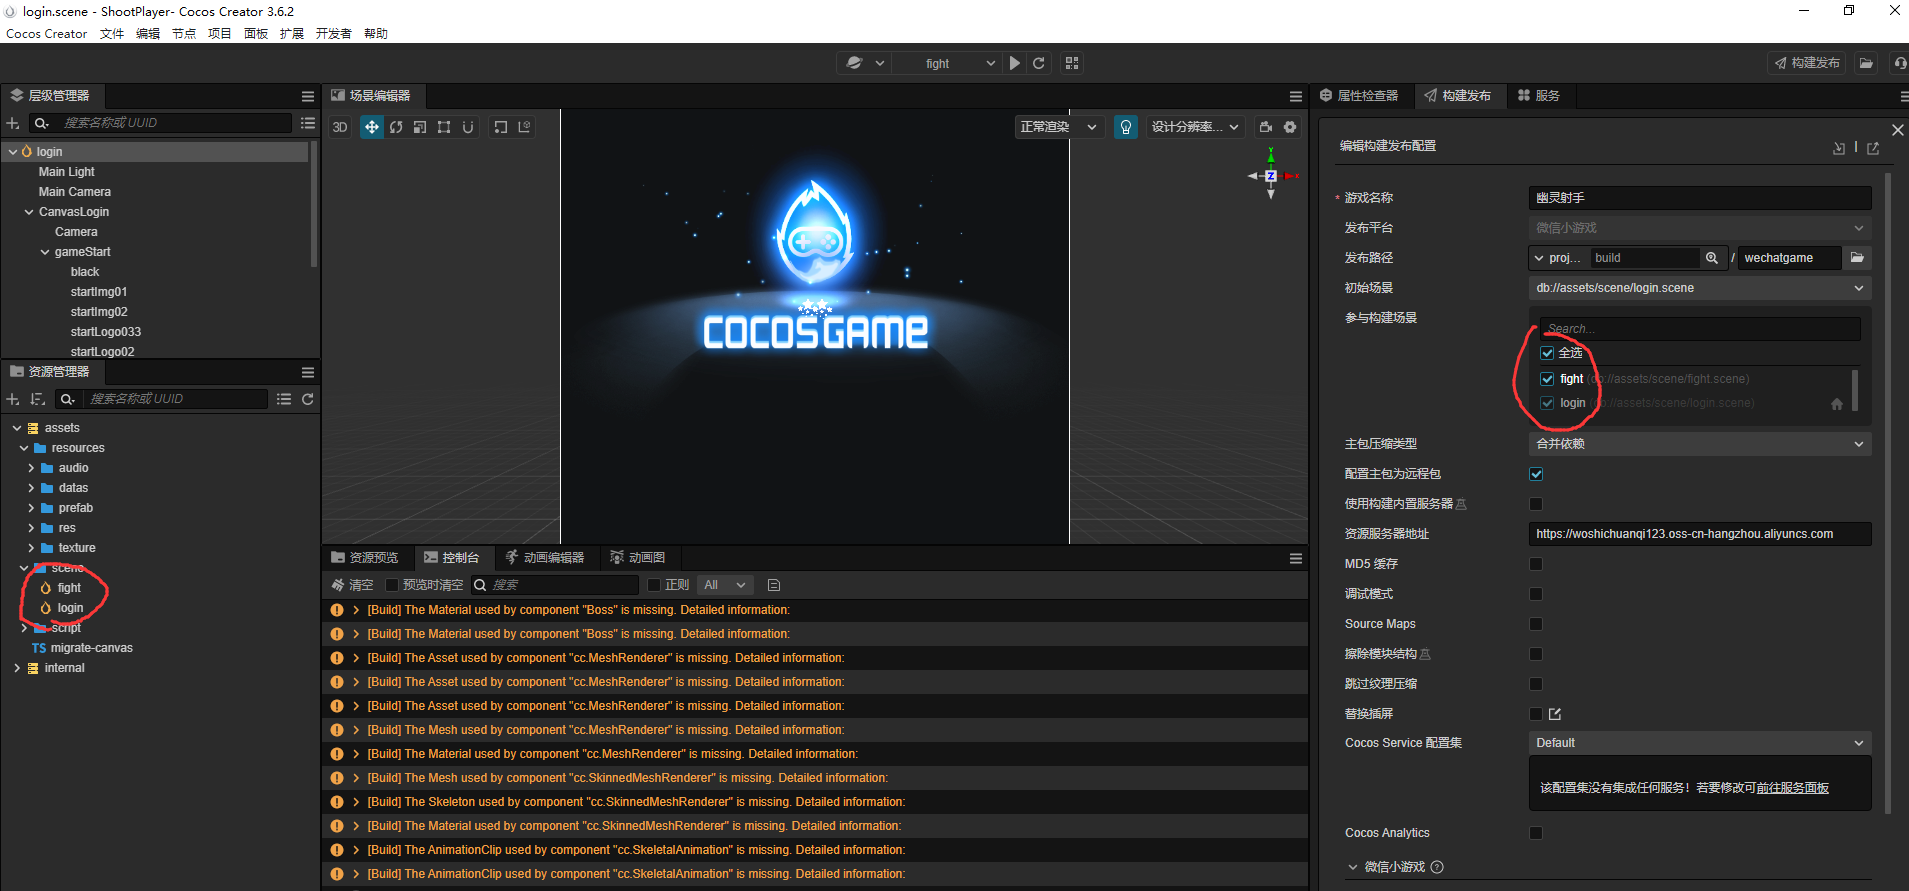The width and height of the screenshot is (1909, 891).
Task: Switch scene view to 3D mode
Action: point(340,127)
